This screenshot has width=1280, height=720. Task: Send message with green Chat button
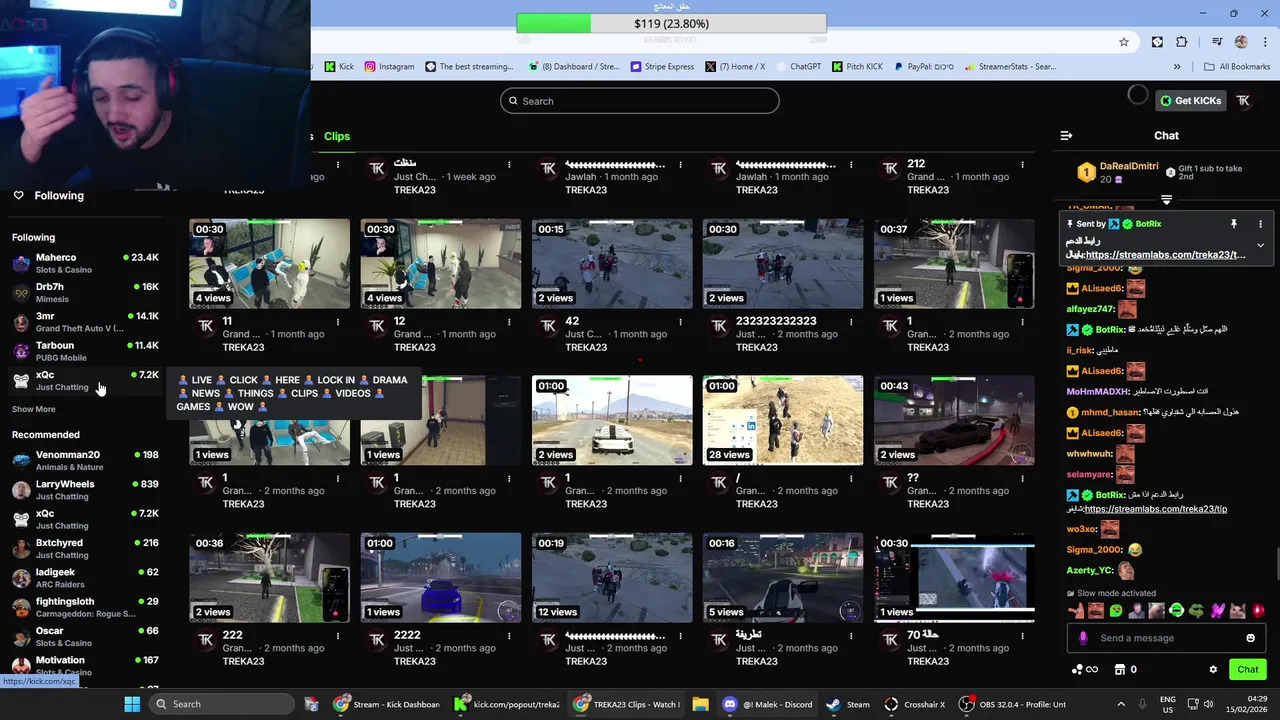pos(1248,669)
